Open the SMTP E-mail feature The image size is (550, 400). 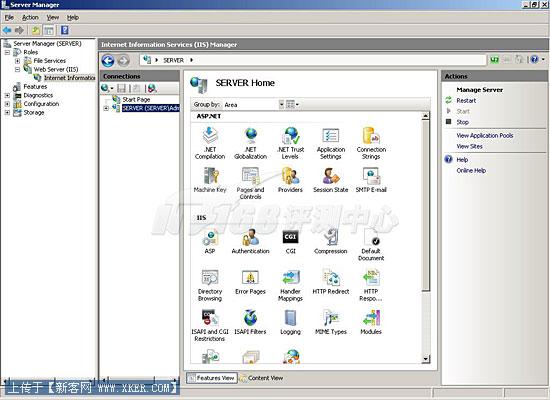[x=371, y=180]
